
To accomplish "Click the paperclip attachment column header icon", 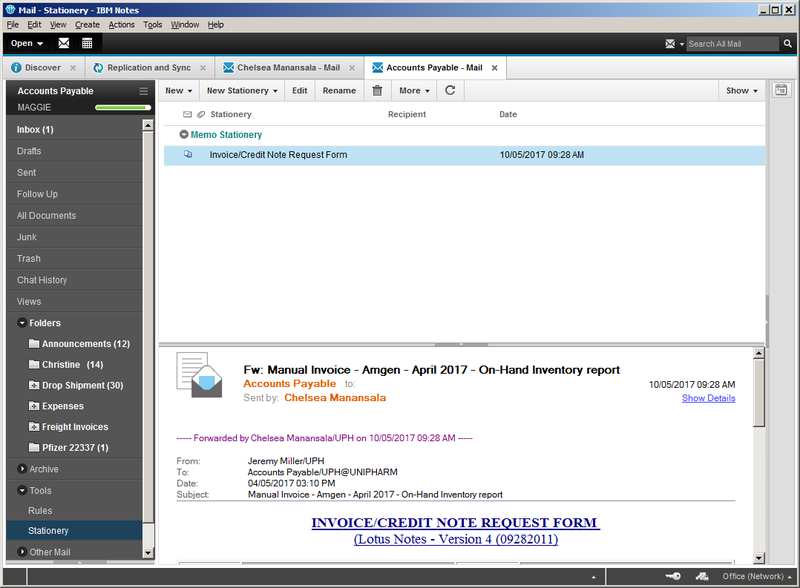I will 201,114.
